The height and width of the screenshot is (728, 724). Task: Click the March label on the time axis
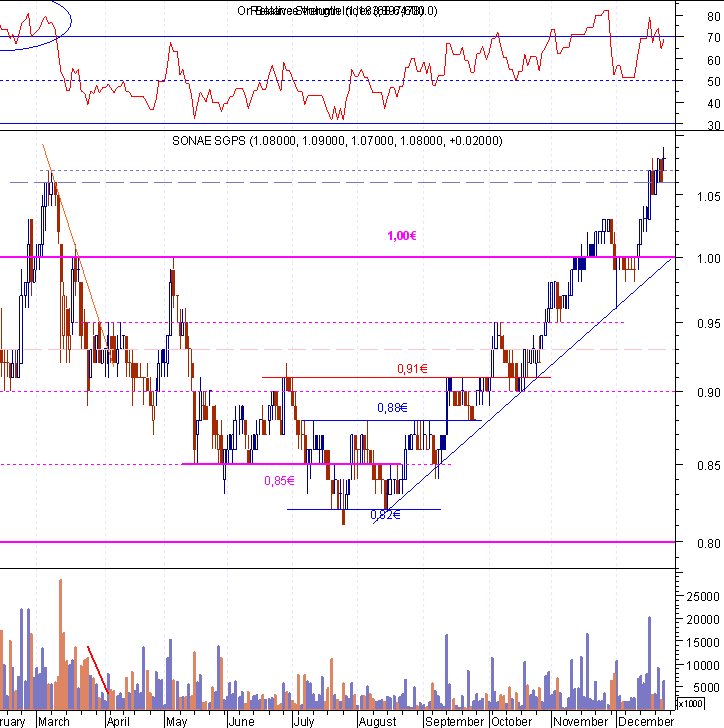click(x=54, y=722)
